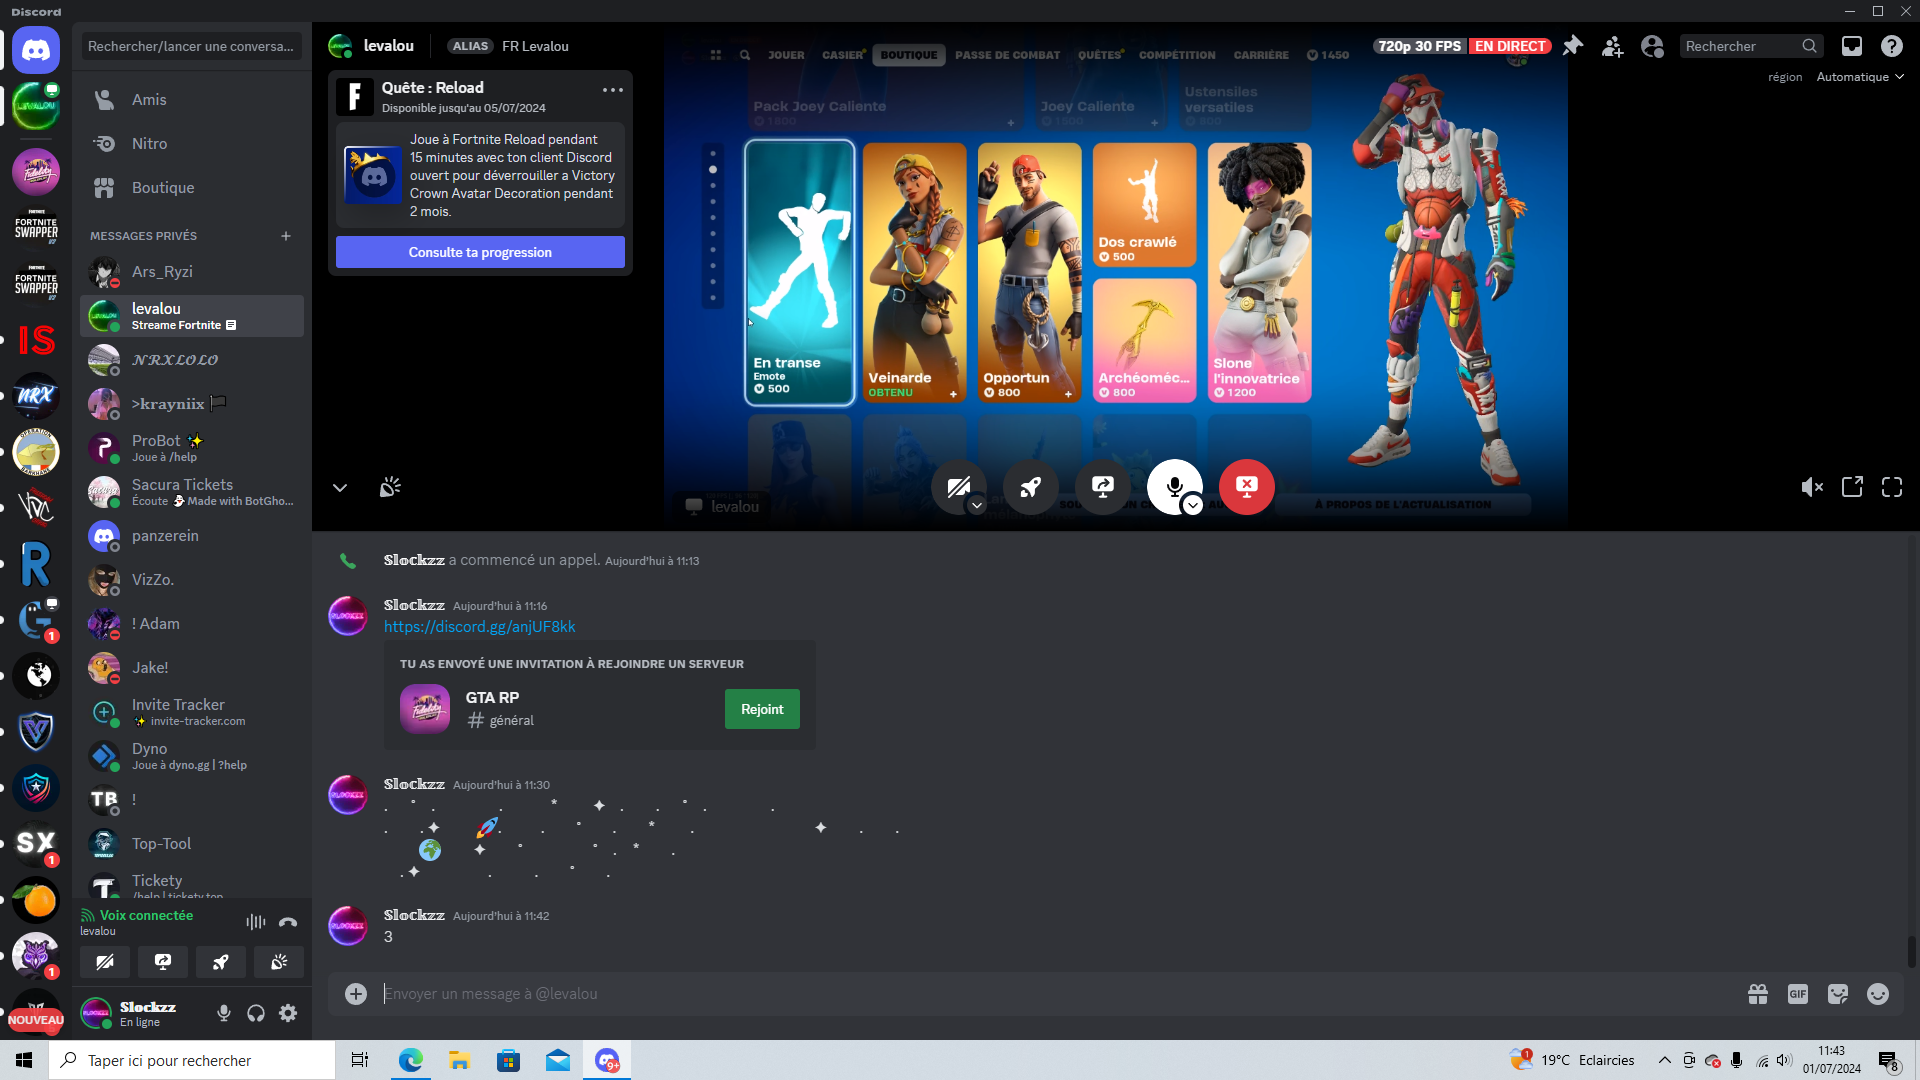Open the Nitro page
The width and height of the screenshot is (1920, 1080).
pyautogui.click(x=192, y=144)
